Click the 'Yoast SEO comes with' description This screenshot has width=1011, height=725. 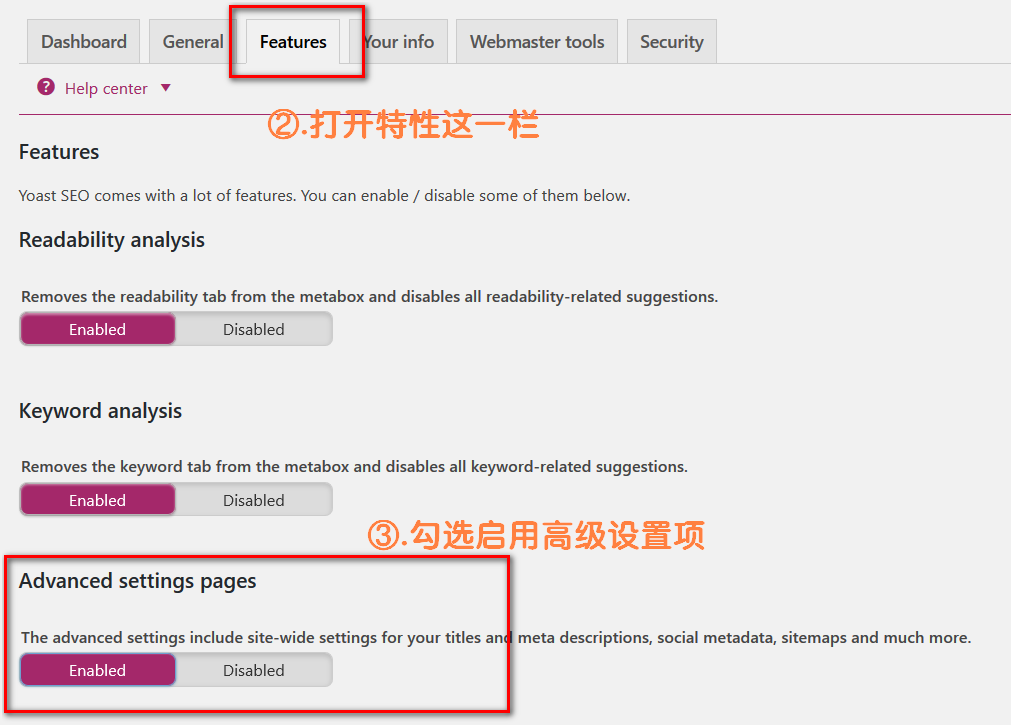click(x=324, y=196)
